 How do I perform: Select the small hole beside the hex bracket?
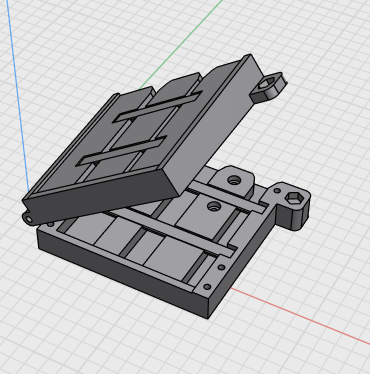coord(277,191)
